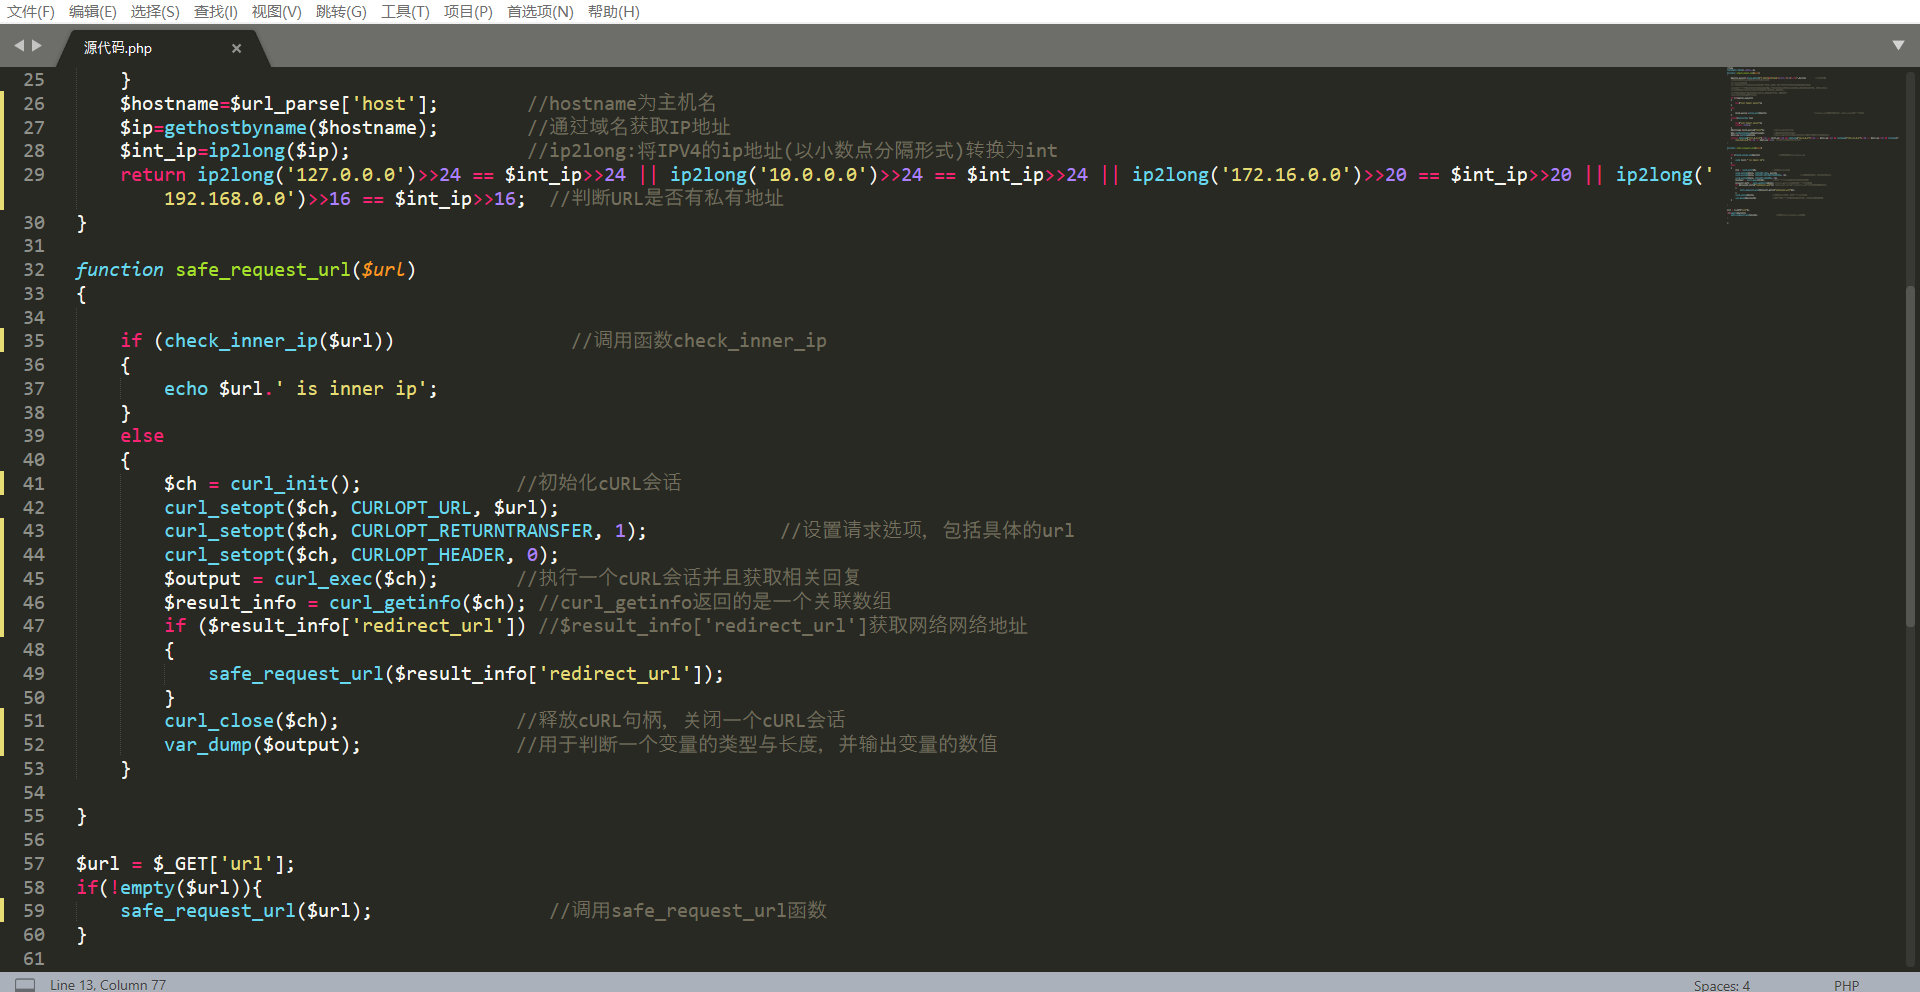This screenshot has width=1920, height=992.
Task: Change the PHP syntax selector
Action: coord(1846,985)
